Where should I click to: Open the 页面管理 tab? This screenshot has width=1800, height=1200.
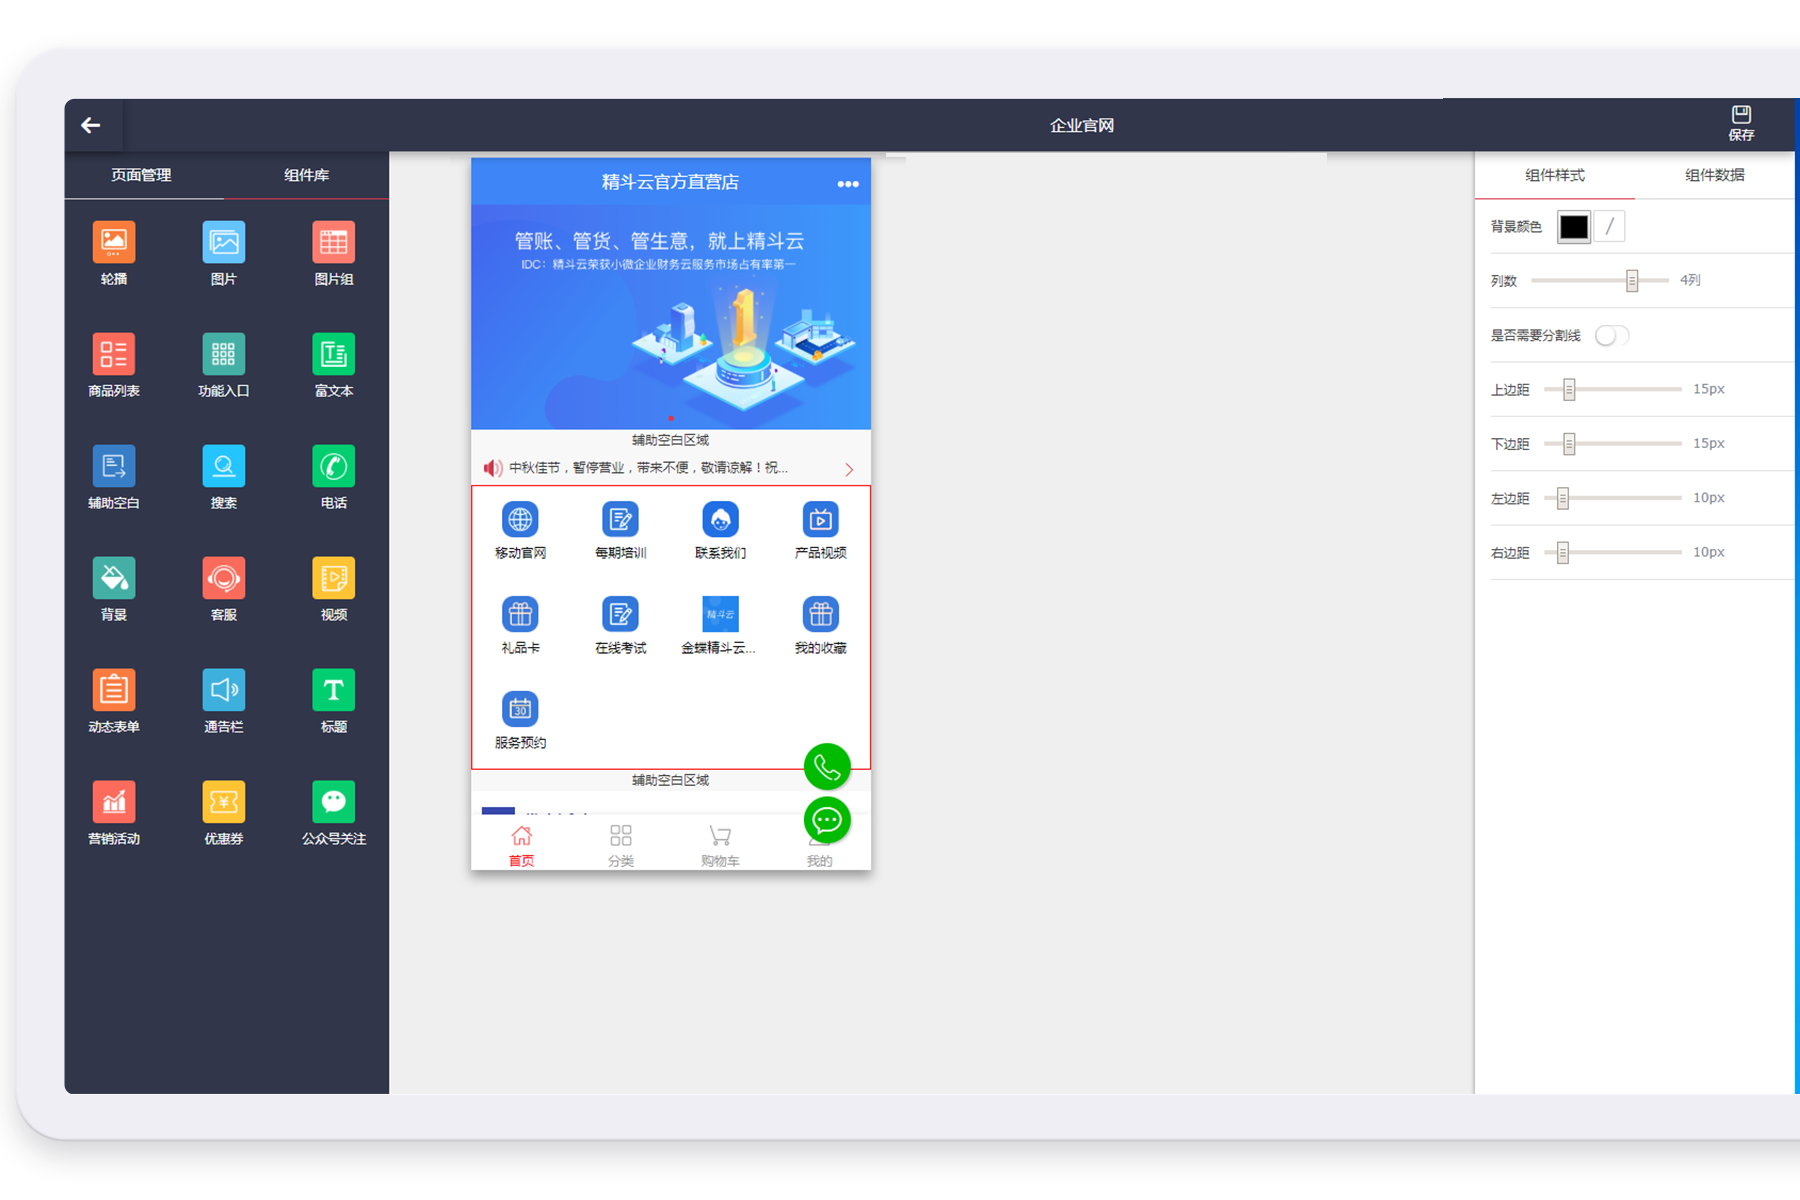(x=141, y=175)
